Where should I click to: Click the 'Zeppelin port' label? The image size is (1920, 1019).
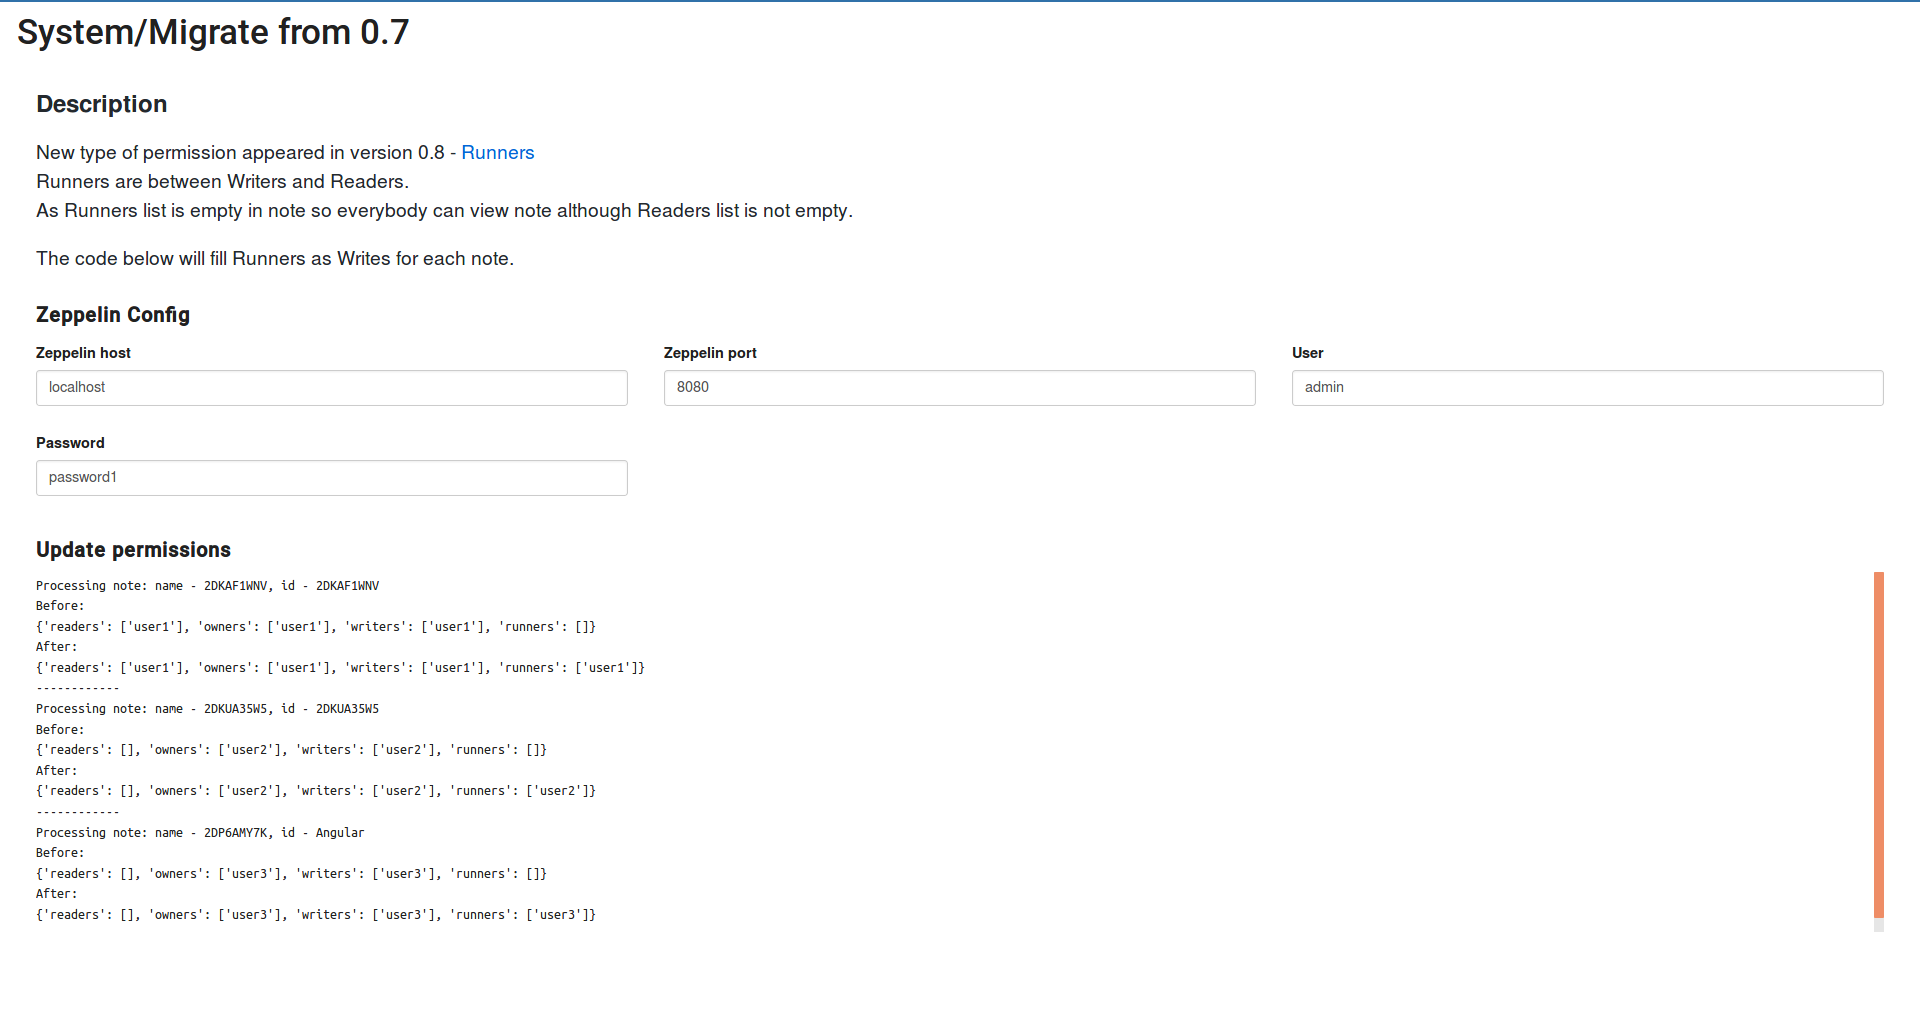[710, 353]
